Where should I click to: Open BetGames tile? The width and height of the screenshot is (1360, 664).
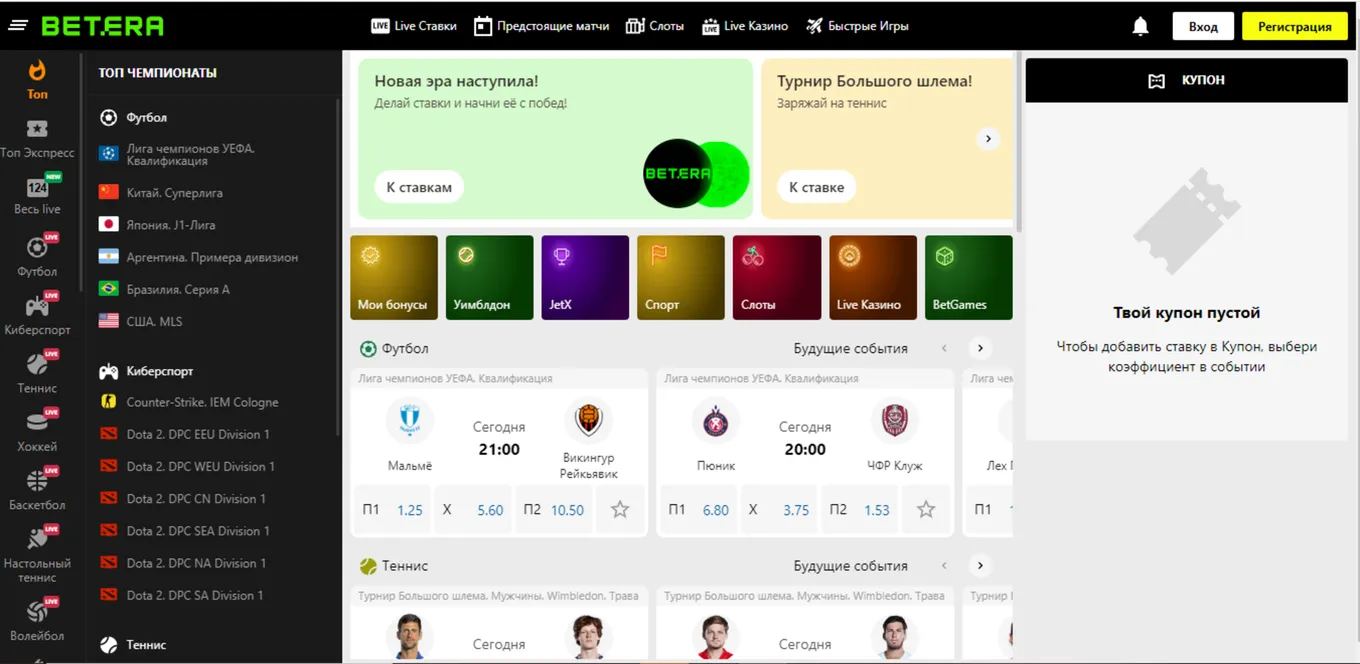(x=968, y=278)
